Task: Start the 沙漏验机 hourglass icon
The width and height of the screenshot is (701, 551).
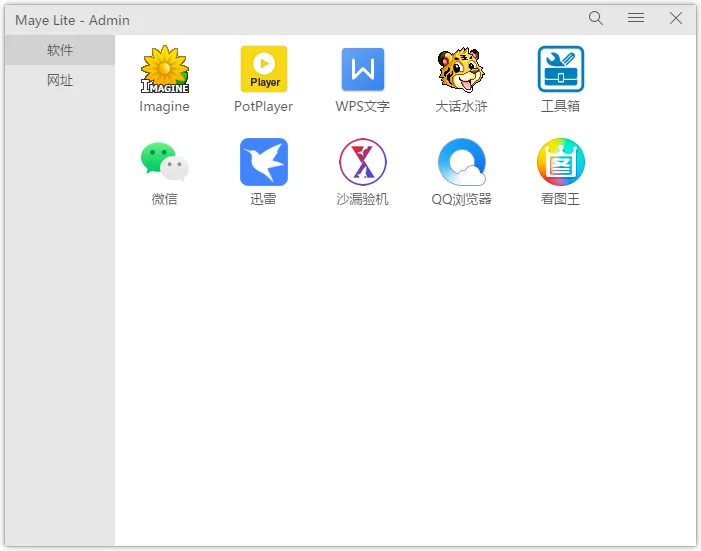Action: pyautogui.click(x=363, y=162)
